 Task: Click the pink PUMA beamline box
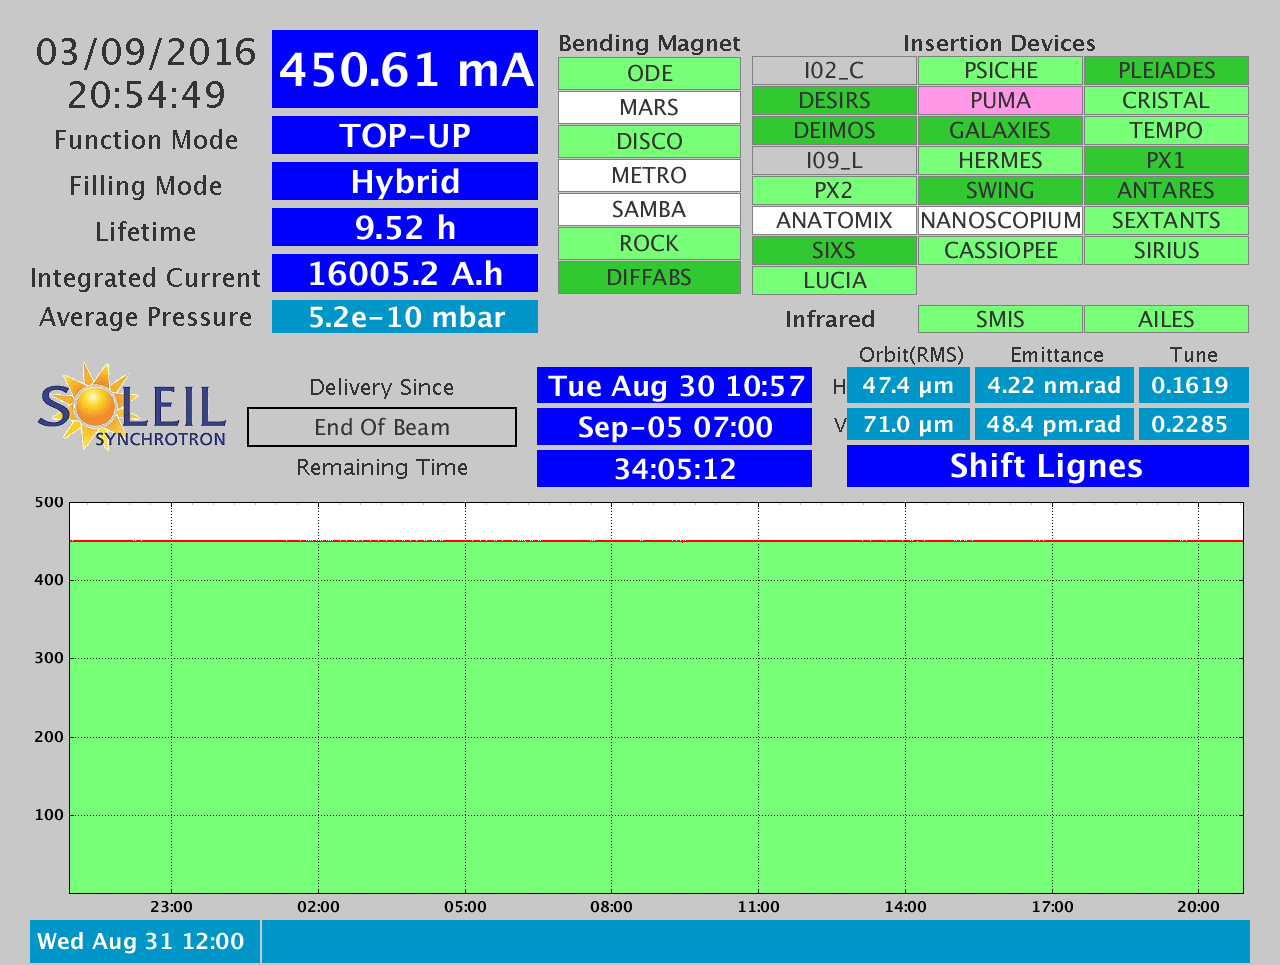click(1000, 100)
